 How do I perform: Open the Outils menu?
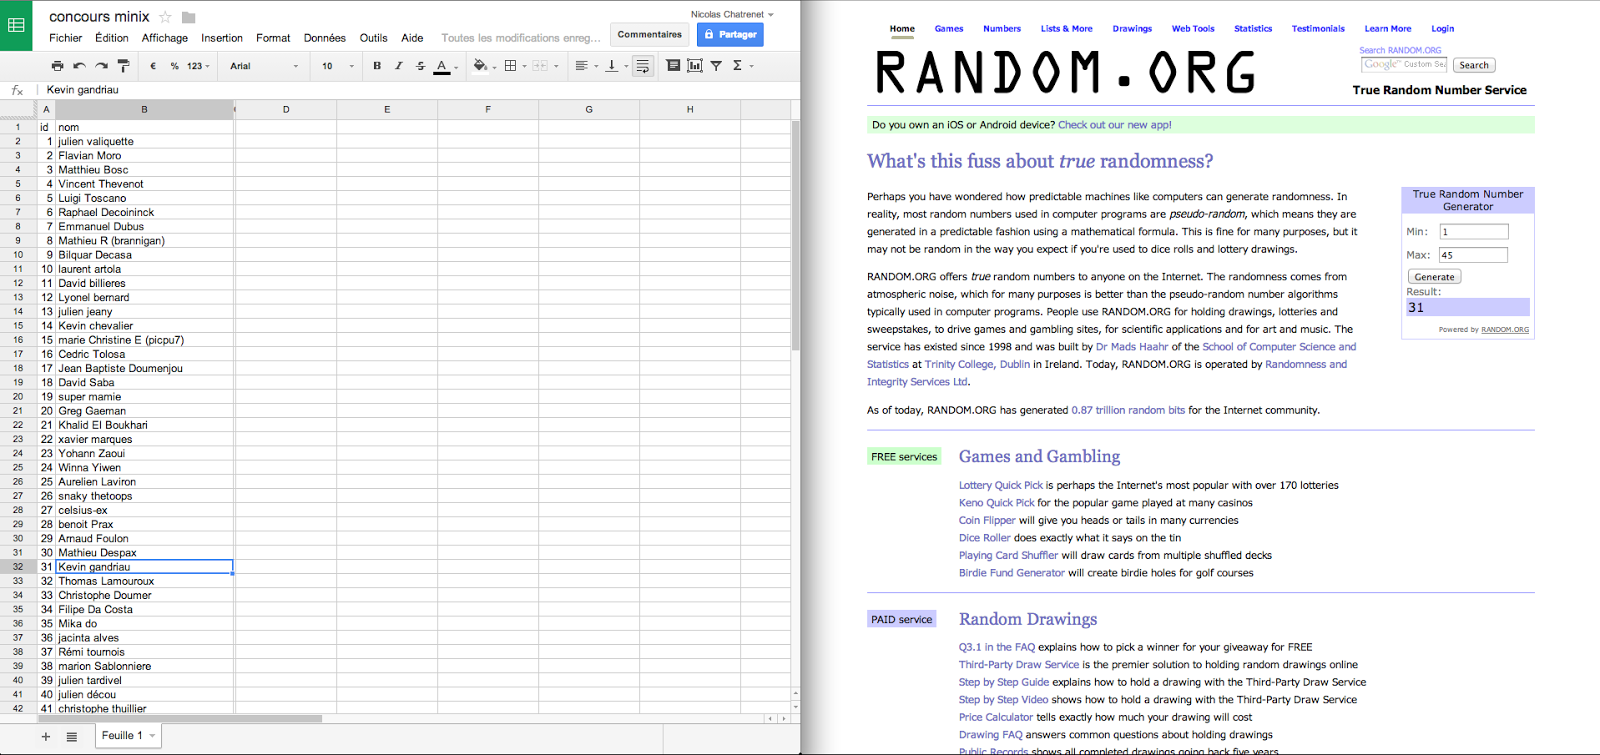click(373, 38)
